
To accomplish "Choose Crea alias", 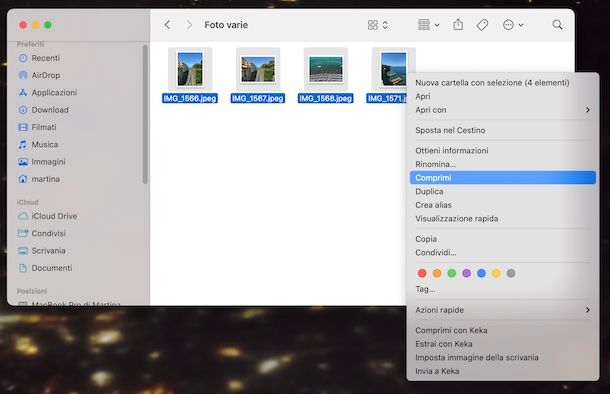I will pyautogui.click(x=503, y=205).
